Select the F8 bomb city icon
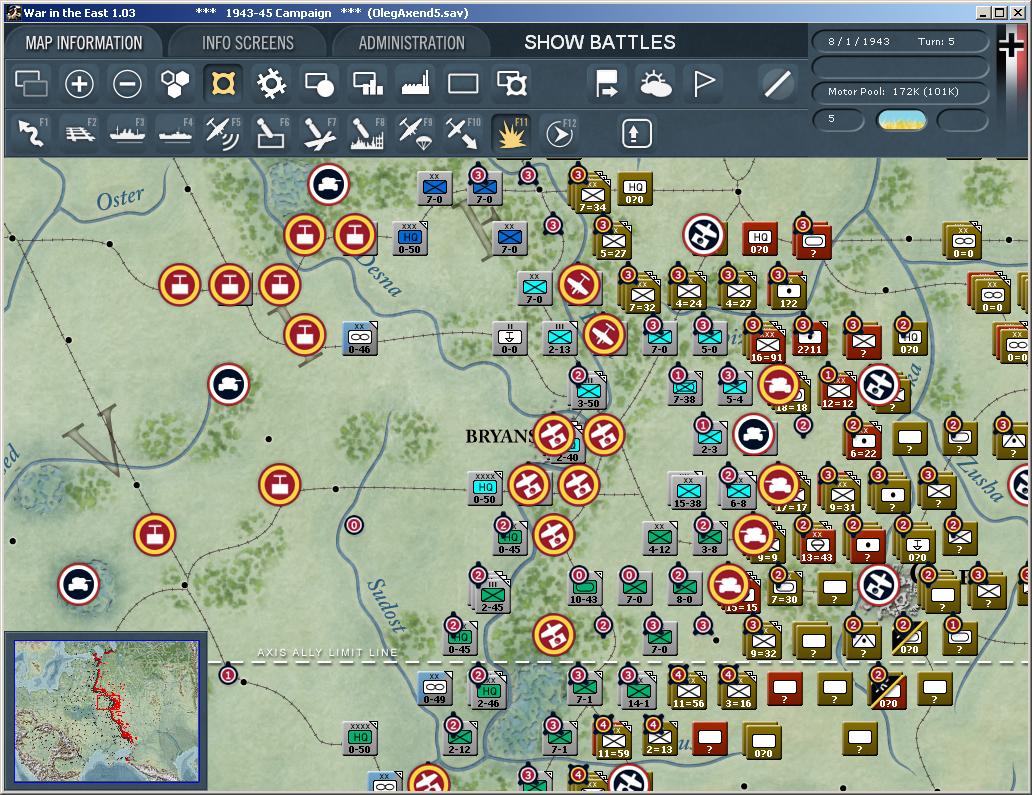This screenshot has width=1032, height=795. click(367, 132)
